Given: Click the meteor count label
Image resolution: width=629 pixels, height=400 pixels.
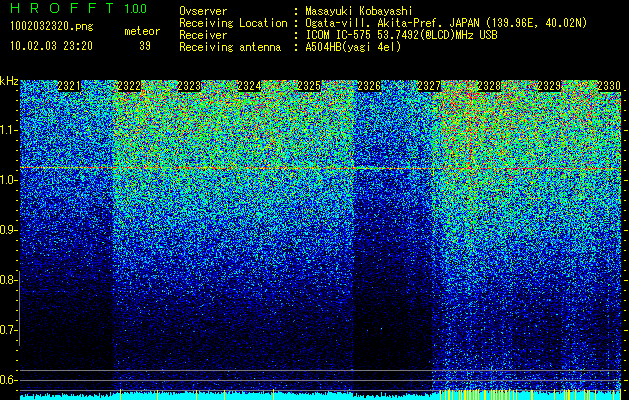Looking at the screenshot, I should [142, 31].
